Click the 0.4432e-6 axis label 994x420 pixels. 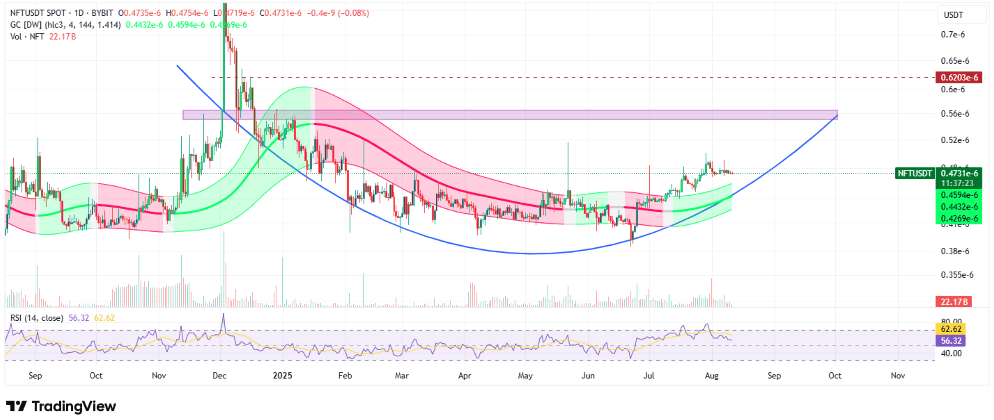point(957,207)
